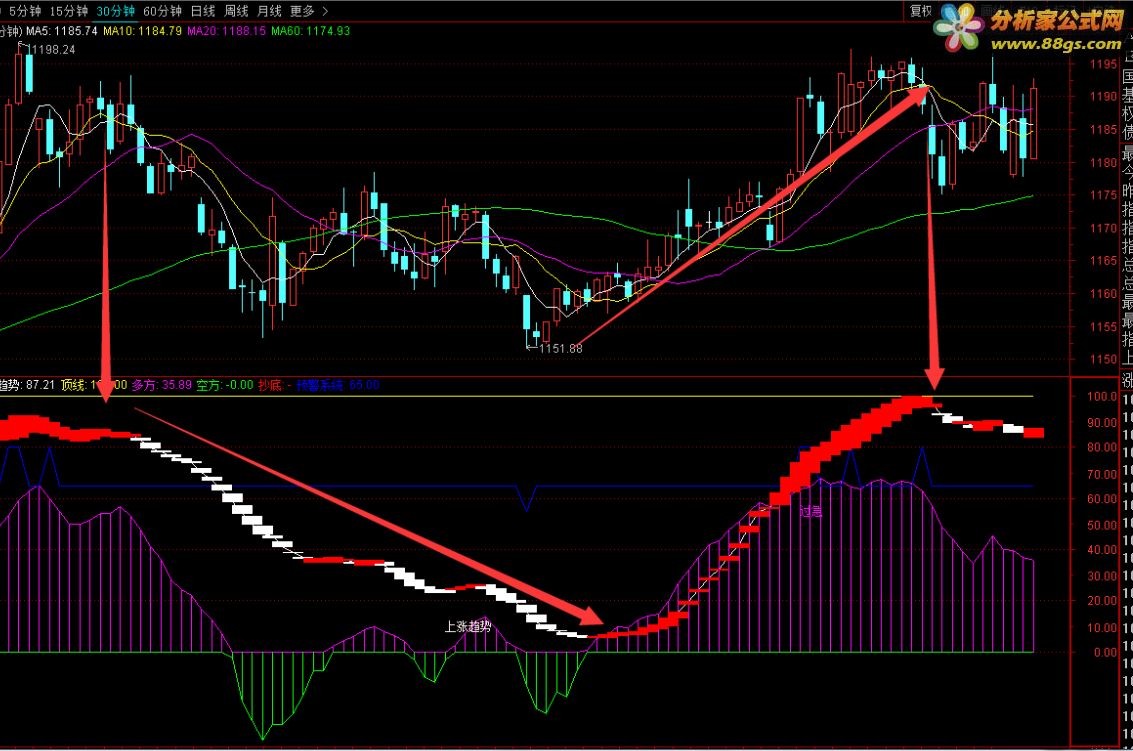Open the 月线 monthly chart tab
The height and width of the screenshot is (751, 1133).
click(270, 11)
